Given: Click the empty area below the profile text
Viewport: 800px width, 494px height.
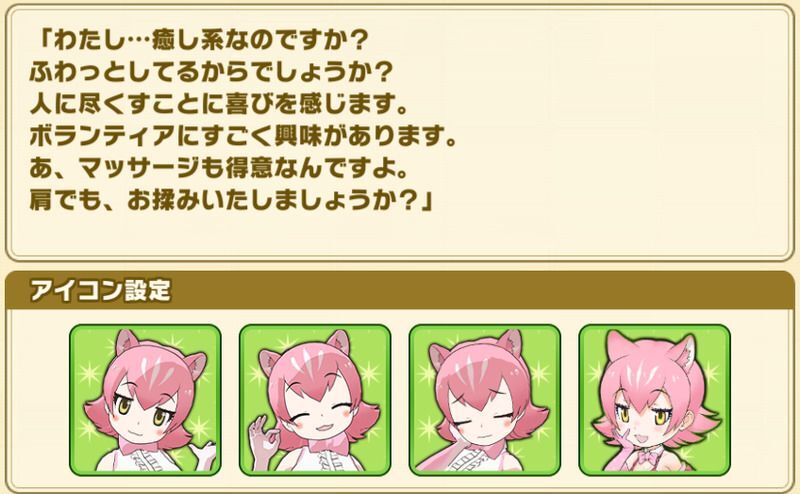Looking at the screenshot, I should [400, 235].
